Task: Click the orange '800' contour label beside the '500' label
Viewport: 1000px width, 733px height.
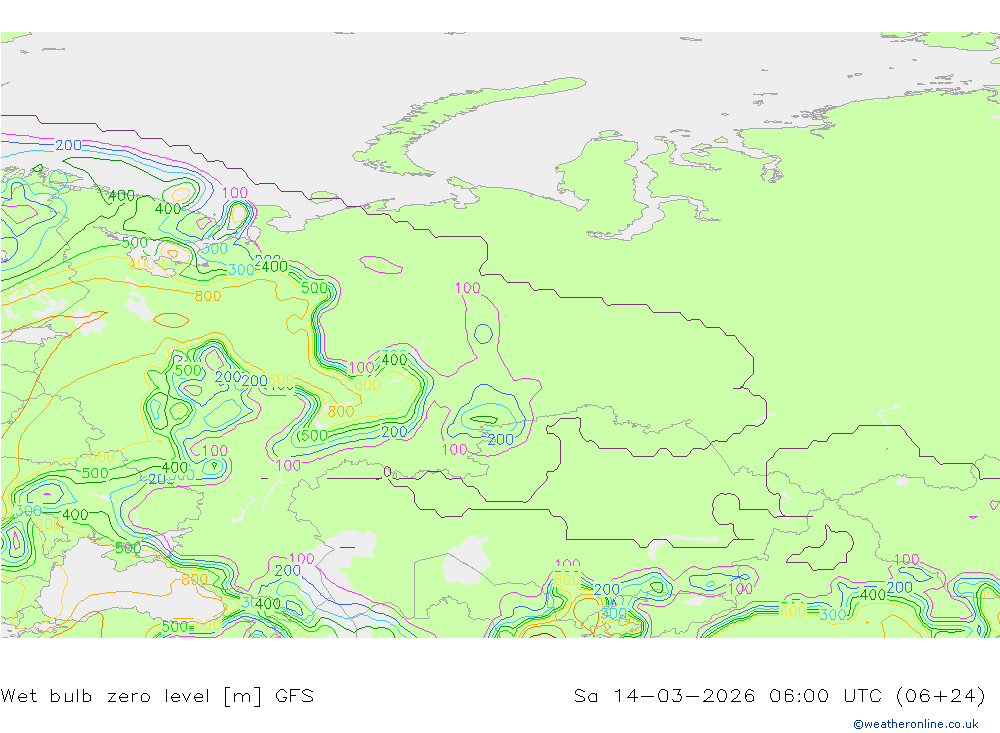Action: pos(341,411)
